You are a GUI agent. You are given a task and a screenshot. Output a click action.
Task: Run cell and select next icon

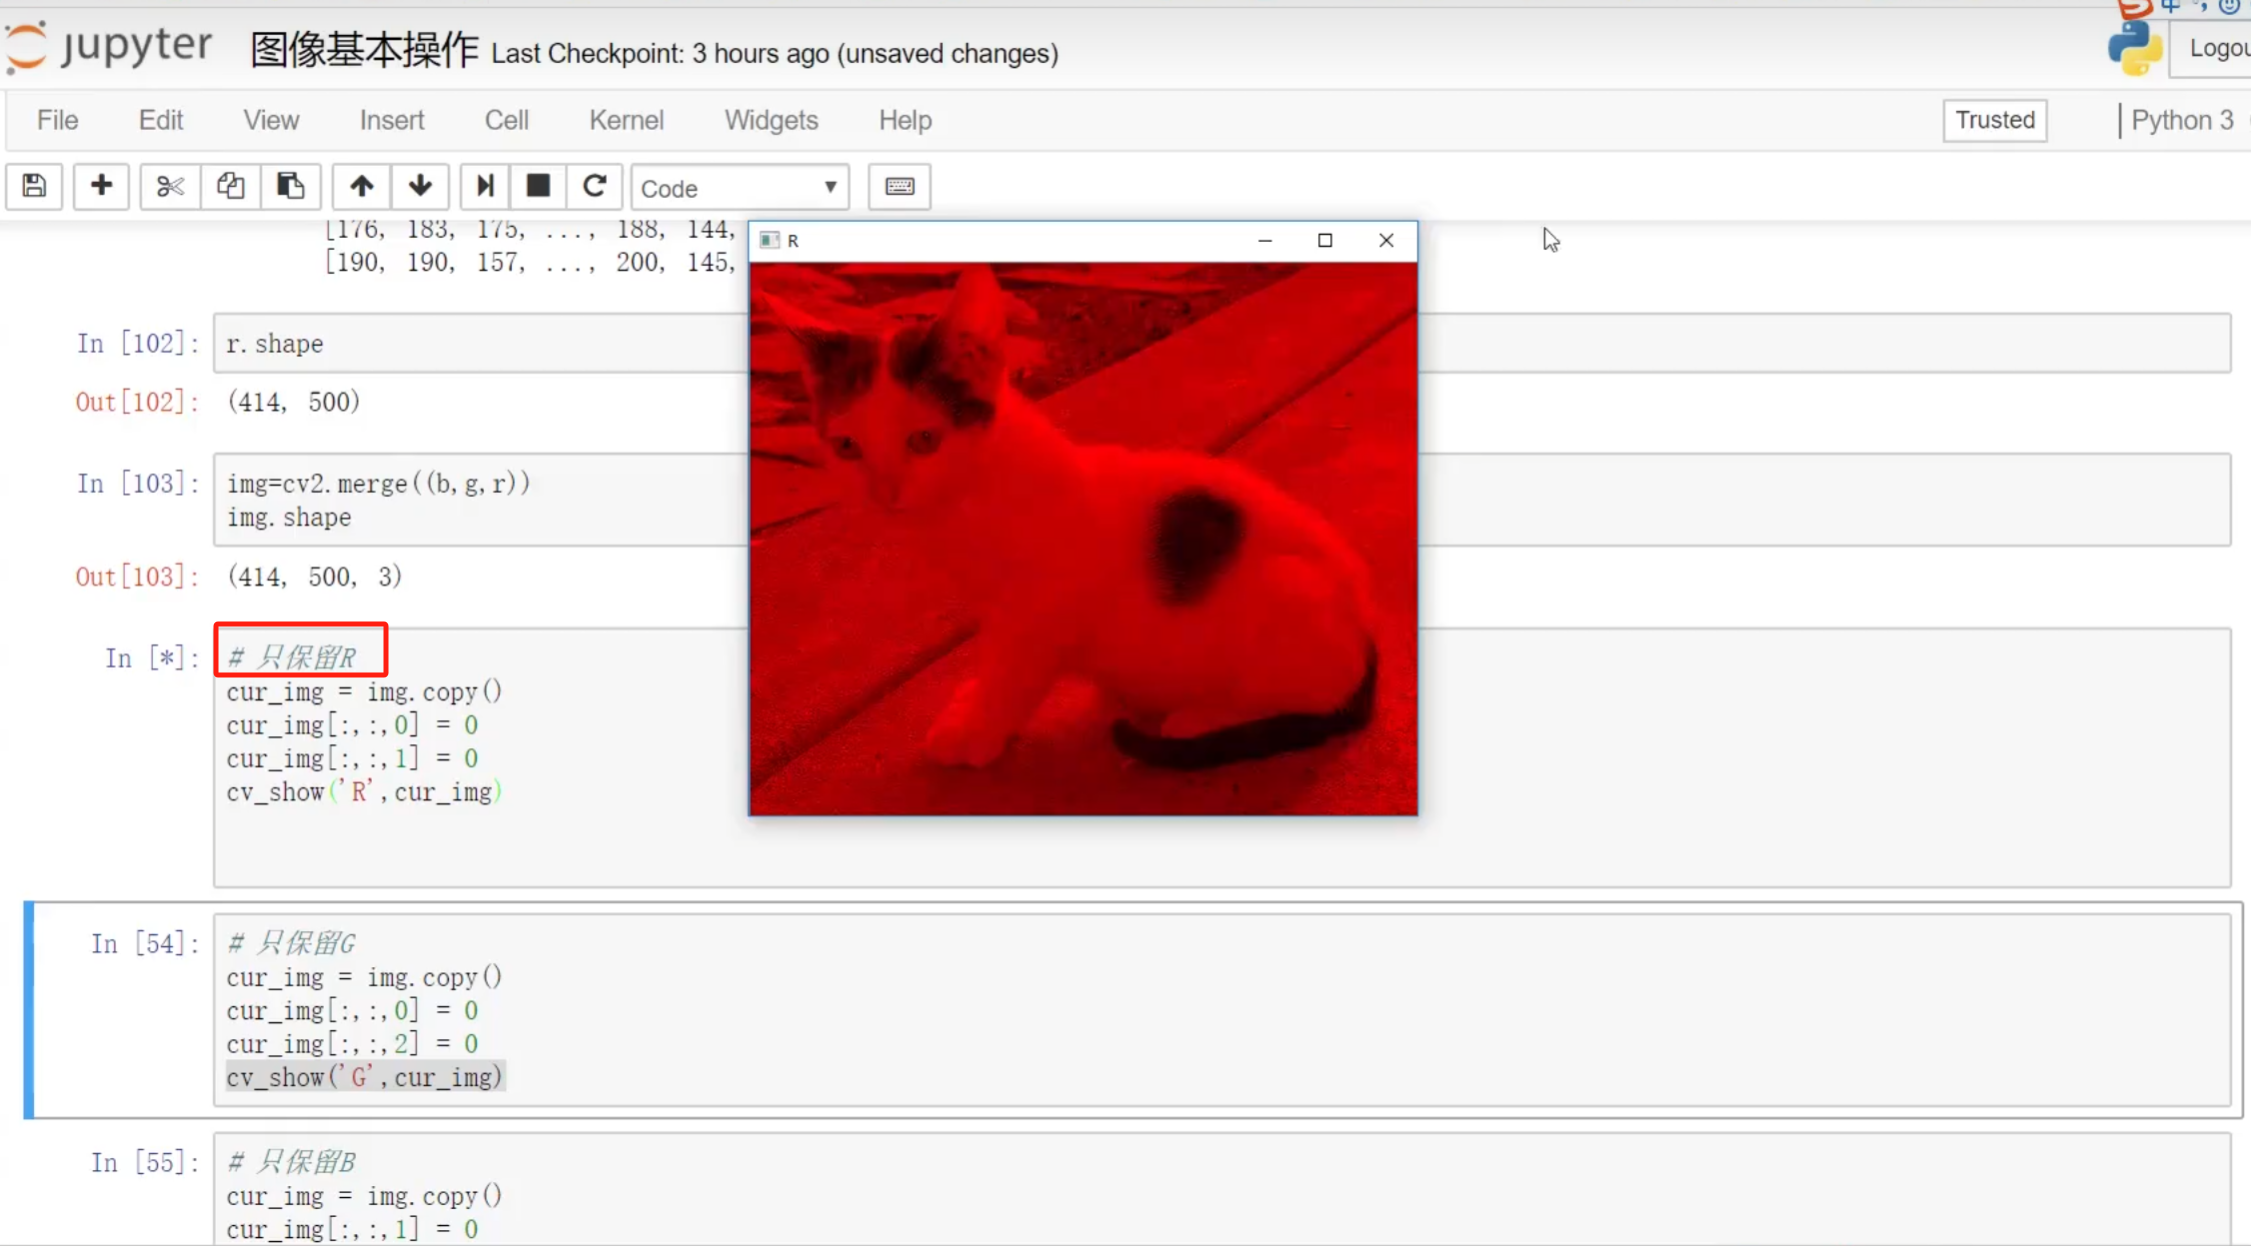(485, 187)
